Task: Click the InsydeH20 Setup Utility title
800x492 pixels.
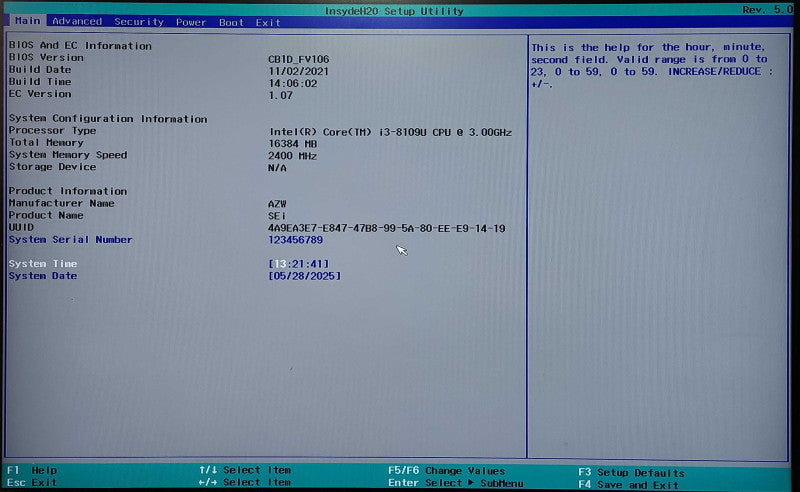Action: click(x=394, y=11)
